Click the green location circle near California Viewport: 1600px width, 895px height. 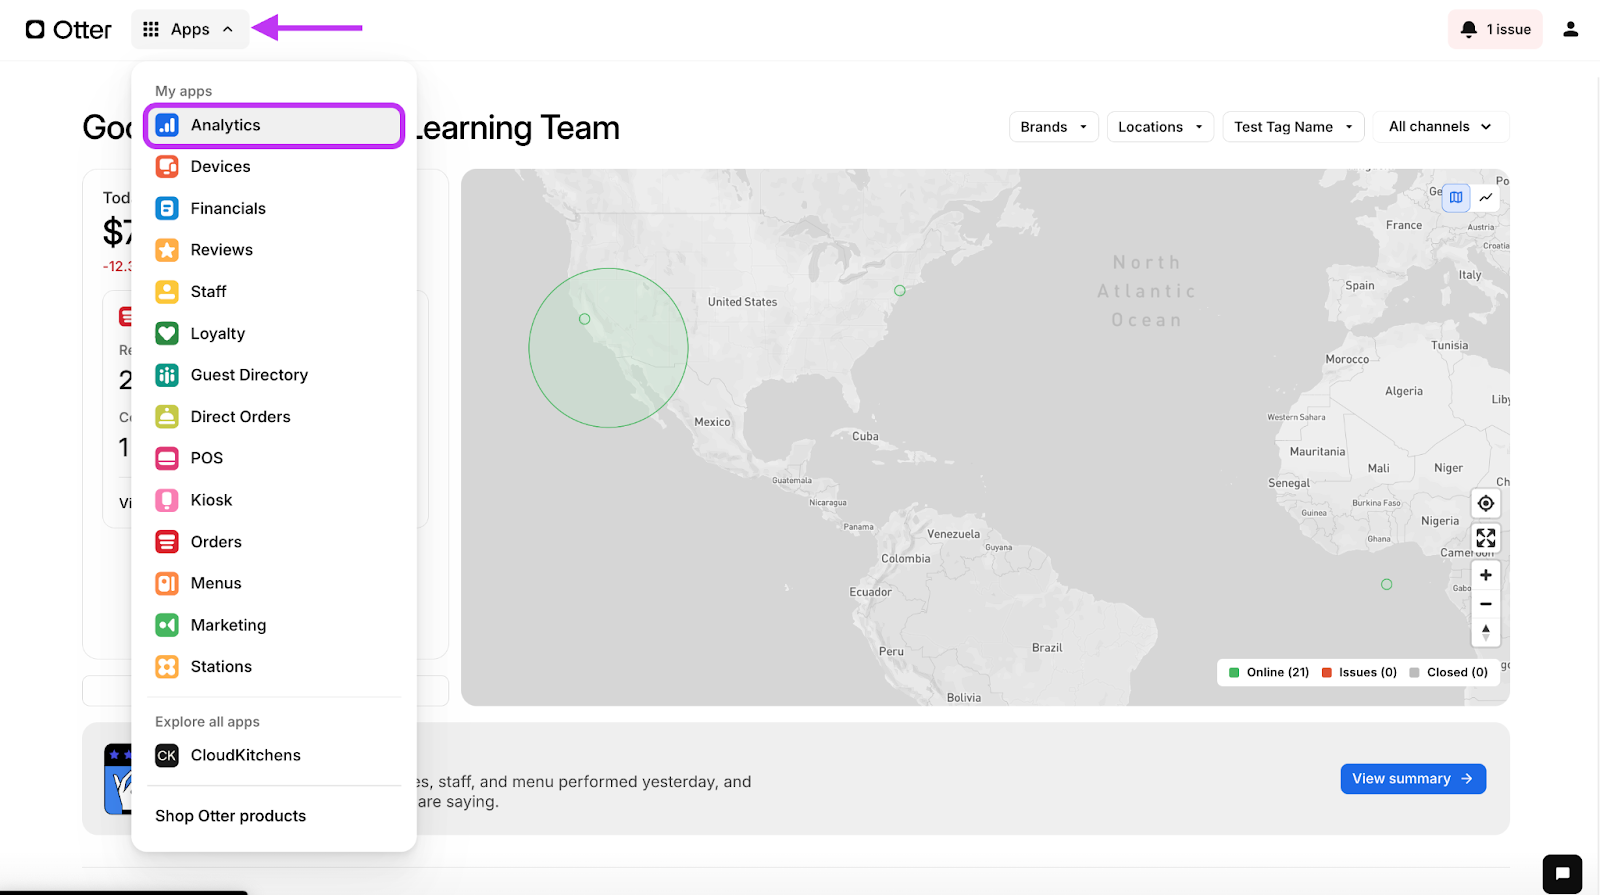(x=585, y=319)
